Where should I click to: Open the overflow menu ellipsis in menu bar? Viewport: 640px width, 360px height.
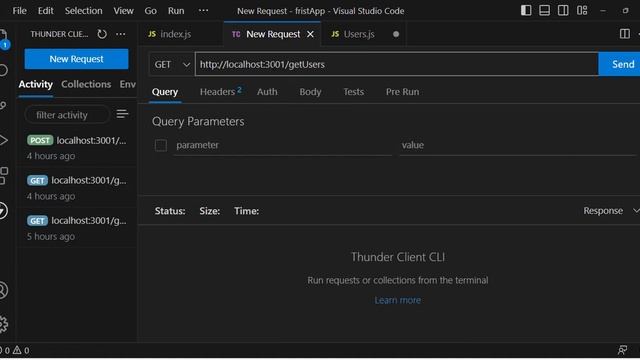pos(203,11)
